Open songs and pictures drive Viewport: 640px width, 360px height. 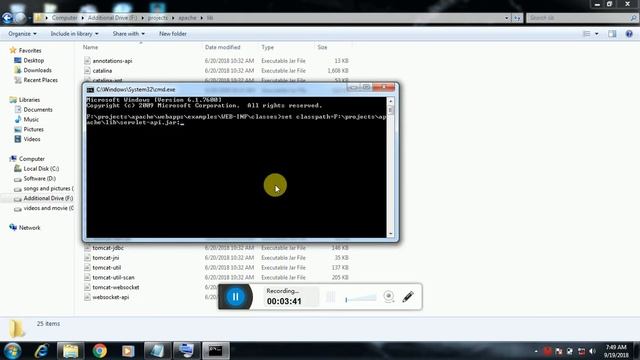click(48, 188)
